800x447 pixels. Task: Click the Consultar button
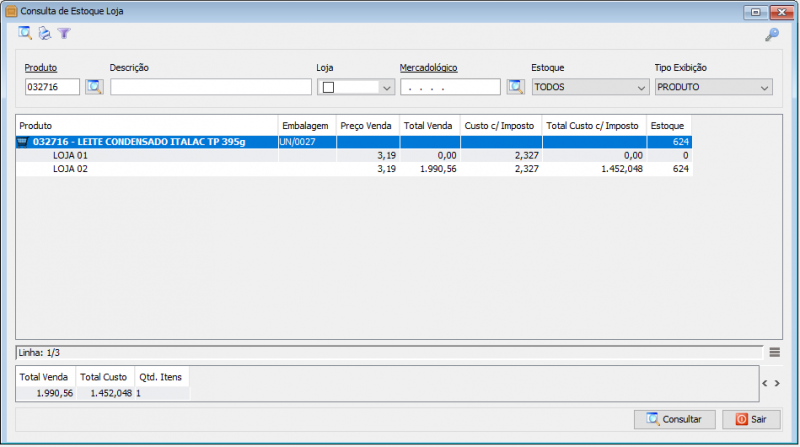coord(675,419)
